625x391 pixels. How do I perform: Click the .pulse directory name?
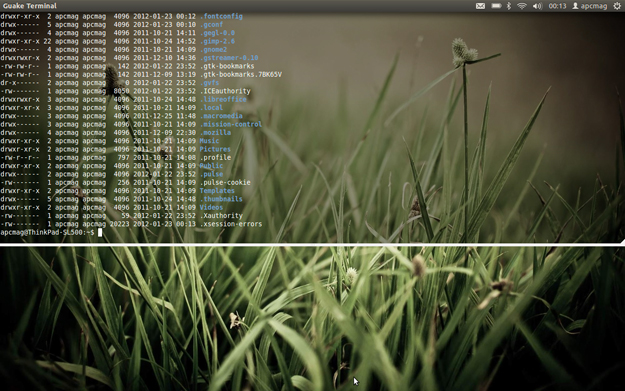coord(211,174)
